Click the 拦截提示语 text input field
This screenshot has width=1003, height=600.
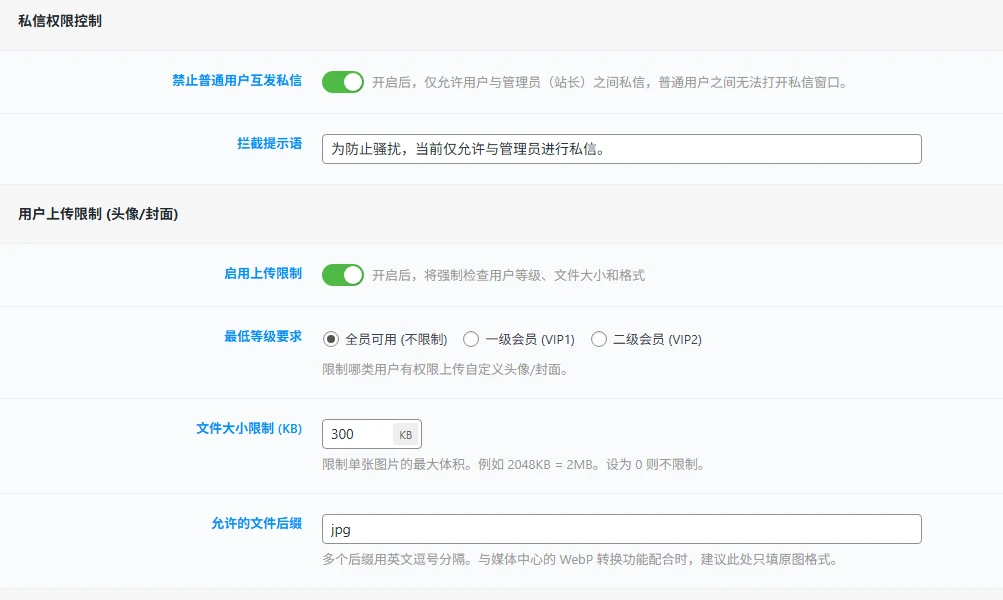tap(620, 148)
